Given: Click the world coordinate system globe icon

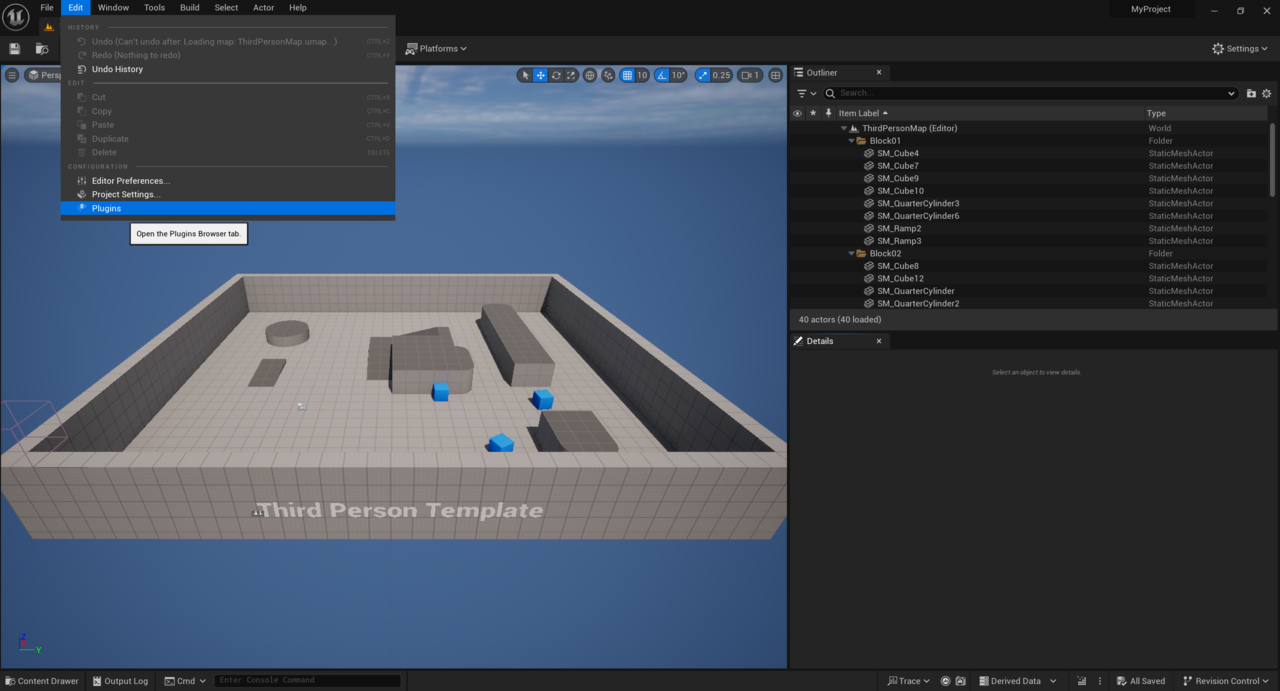Looking at the screenshot, I should click(590, 75).
